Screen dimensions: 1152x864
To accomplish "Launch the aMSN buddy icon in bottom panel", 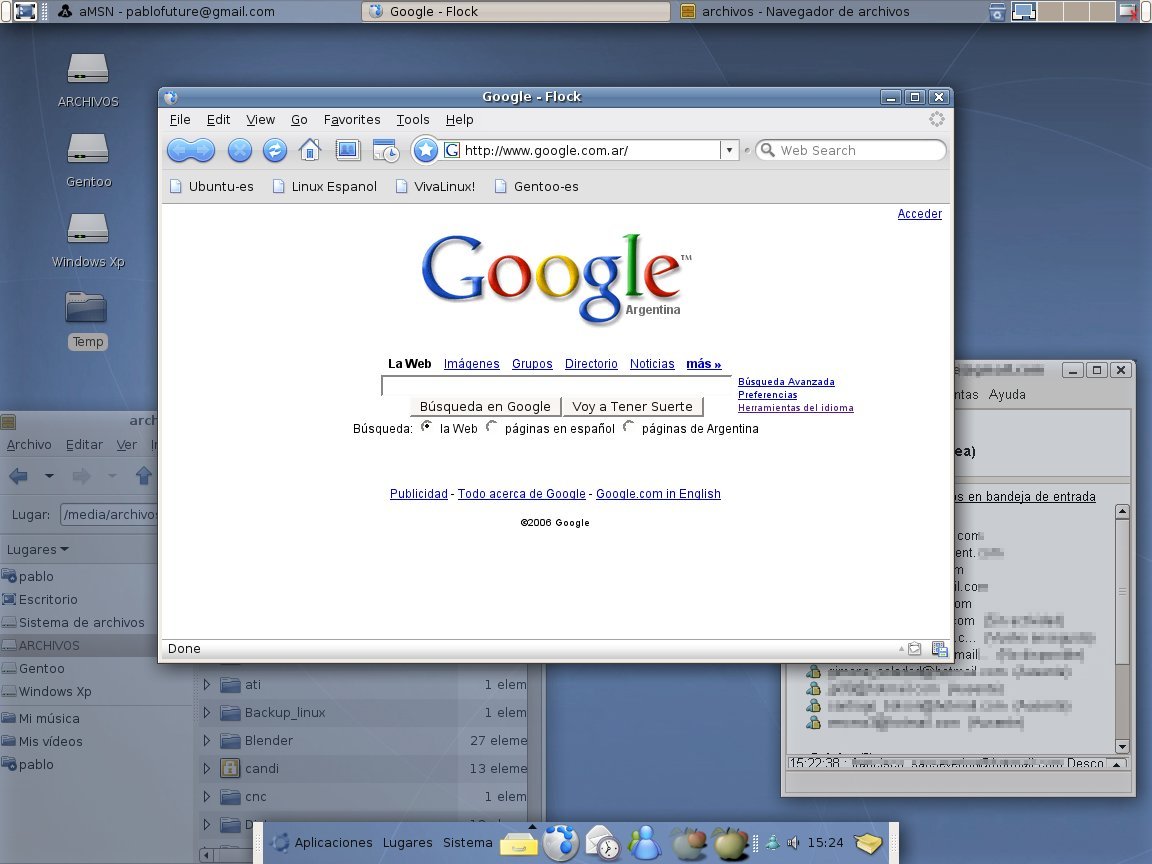I will pos(645,843).
